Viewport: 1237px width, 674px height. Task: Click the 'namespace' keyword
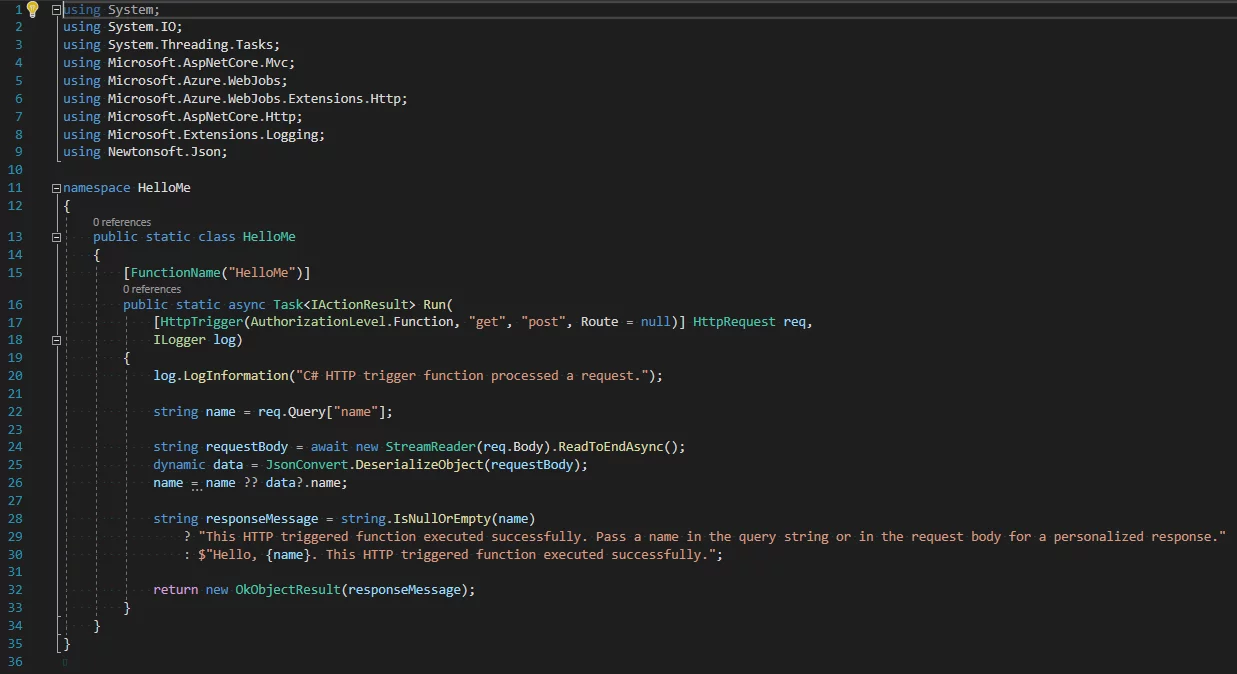click(97, 188)
